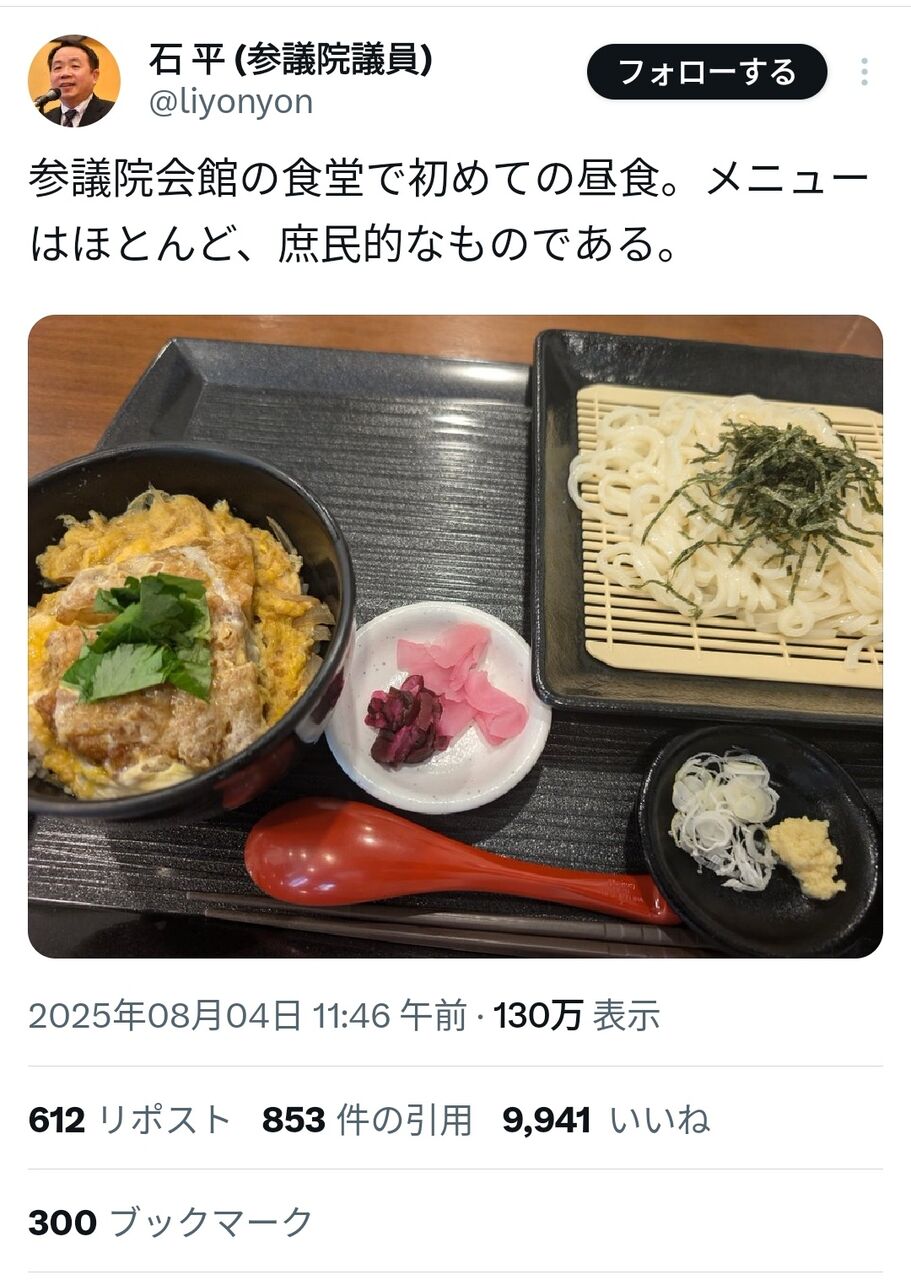Click the pink pickles dish in photo
This screenshot has height=1280, width=911.
[x=439, y=706]
